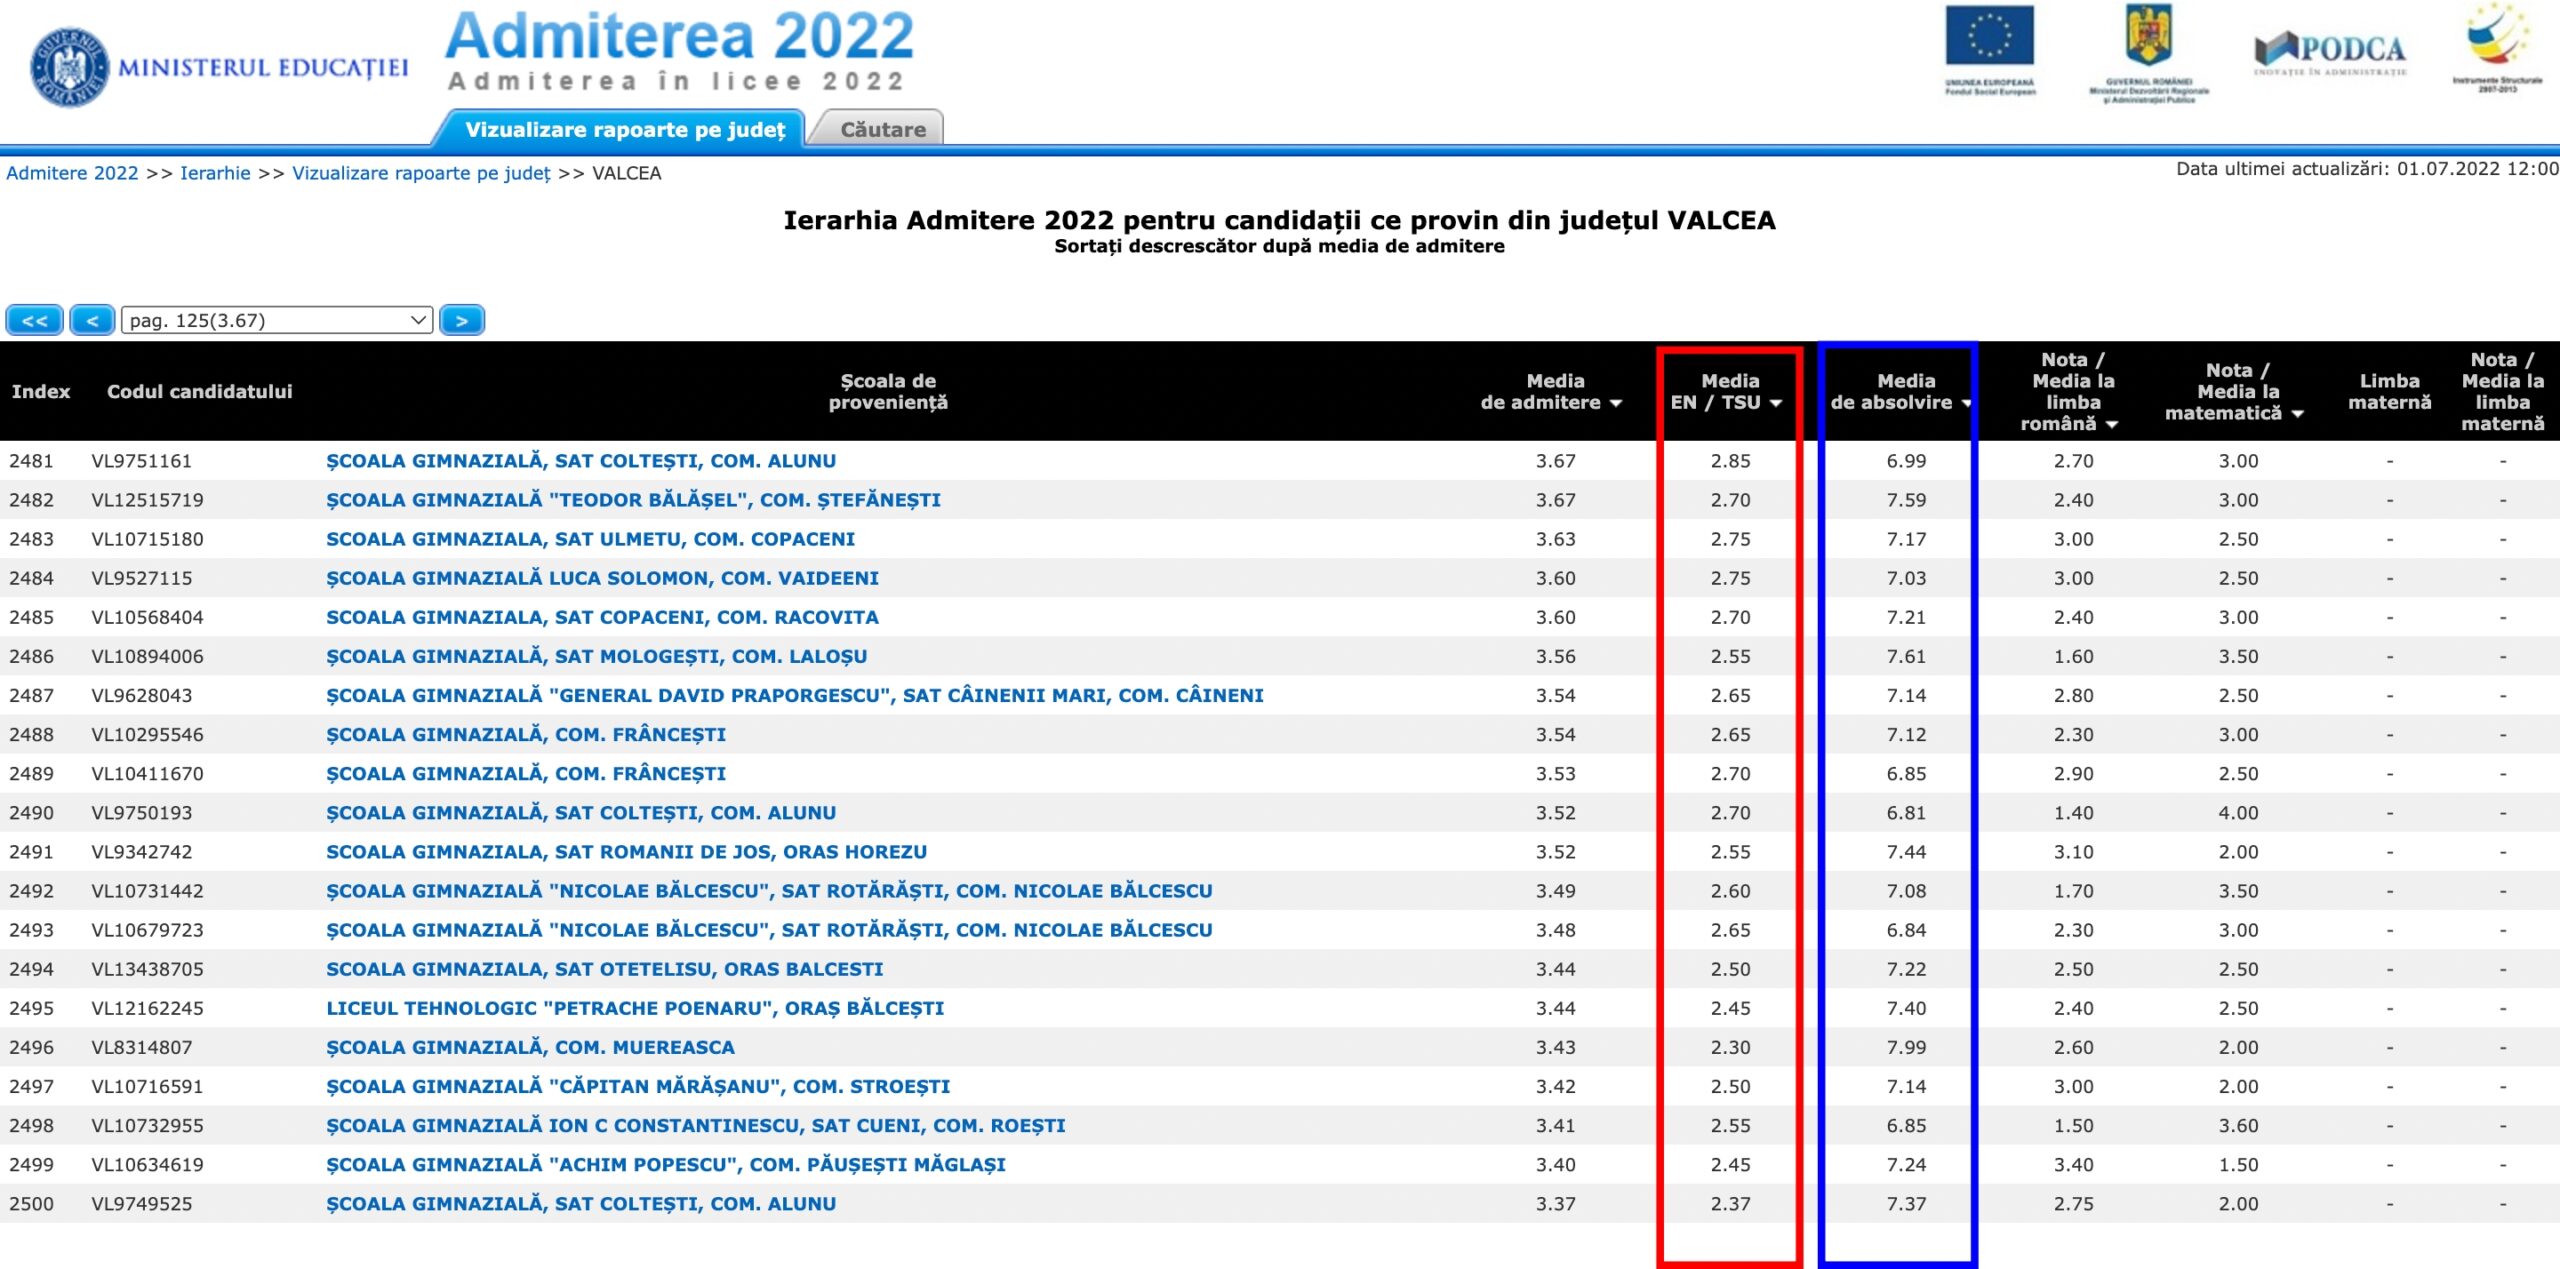This screenshot has width=2560, height=1269.
Task: Open SAT COLTEȘTI school link in row 2500
Action: [x=581, y=1204]
